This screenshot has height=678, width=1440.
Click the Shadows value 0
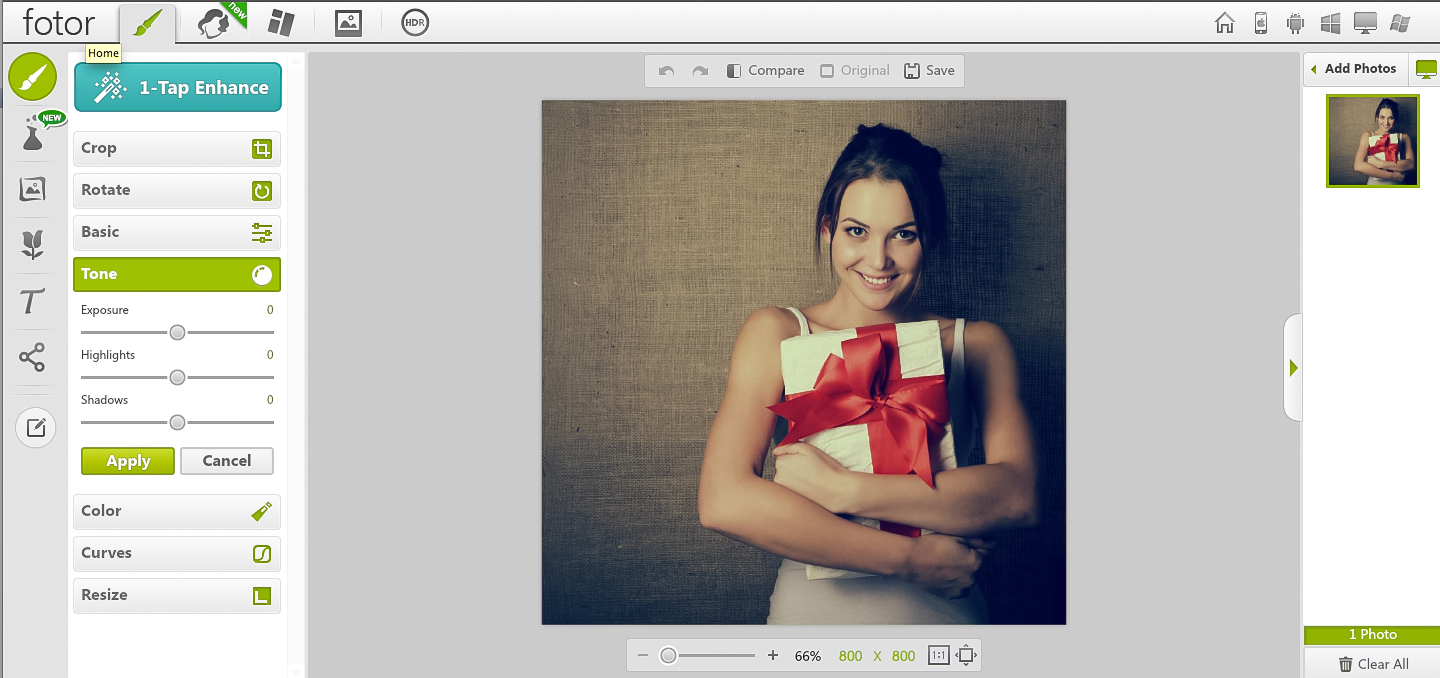coord(270,400)
